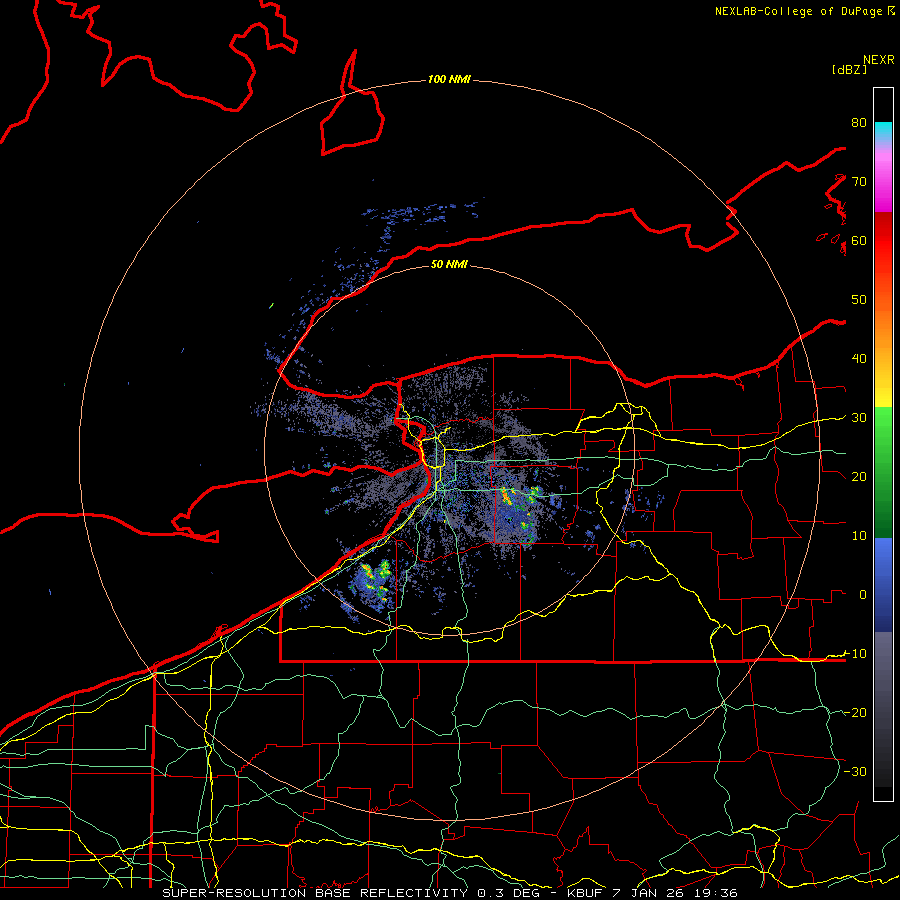Click the 20 dBZ scale value

pos(859,477)
